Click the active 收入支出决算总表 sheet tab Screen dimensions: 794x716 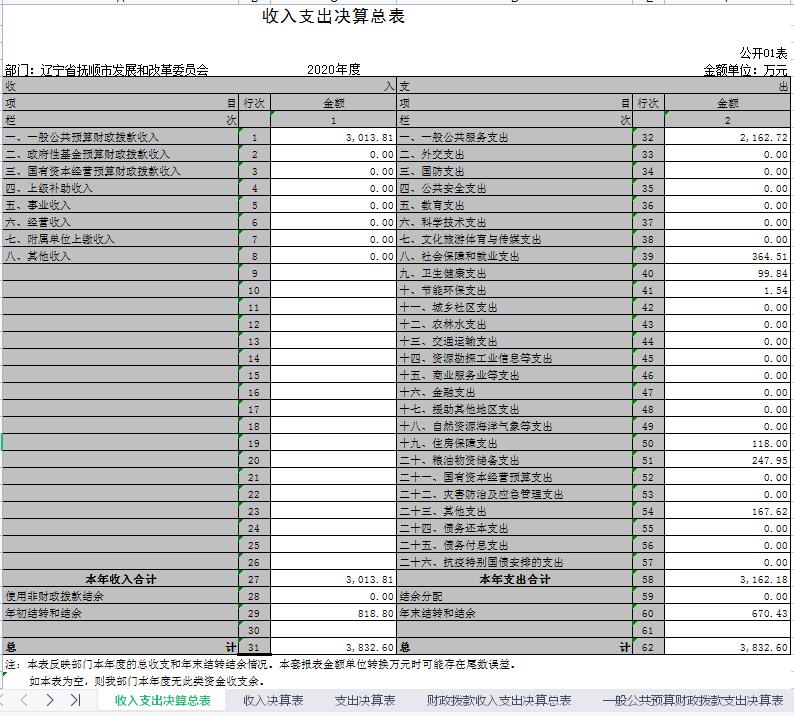[162, 700]
